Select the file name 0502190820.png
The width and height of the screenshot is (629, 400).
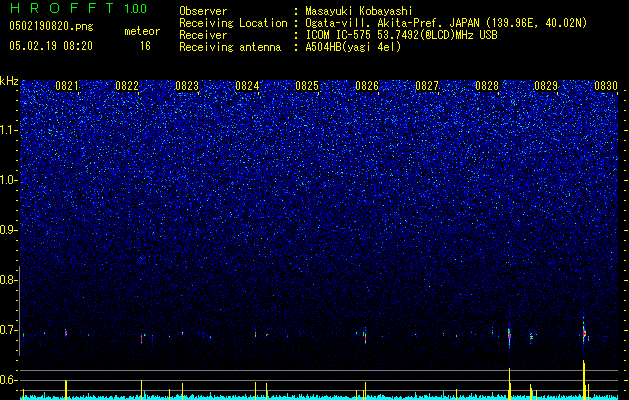51,26
